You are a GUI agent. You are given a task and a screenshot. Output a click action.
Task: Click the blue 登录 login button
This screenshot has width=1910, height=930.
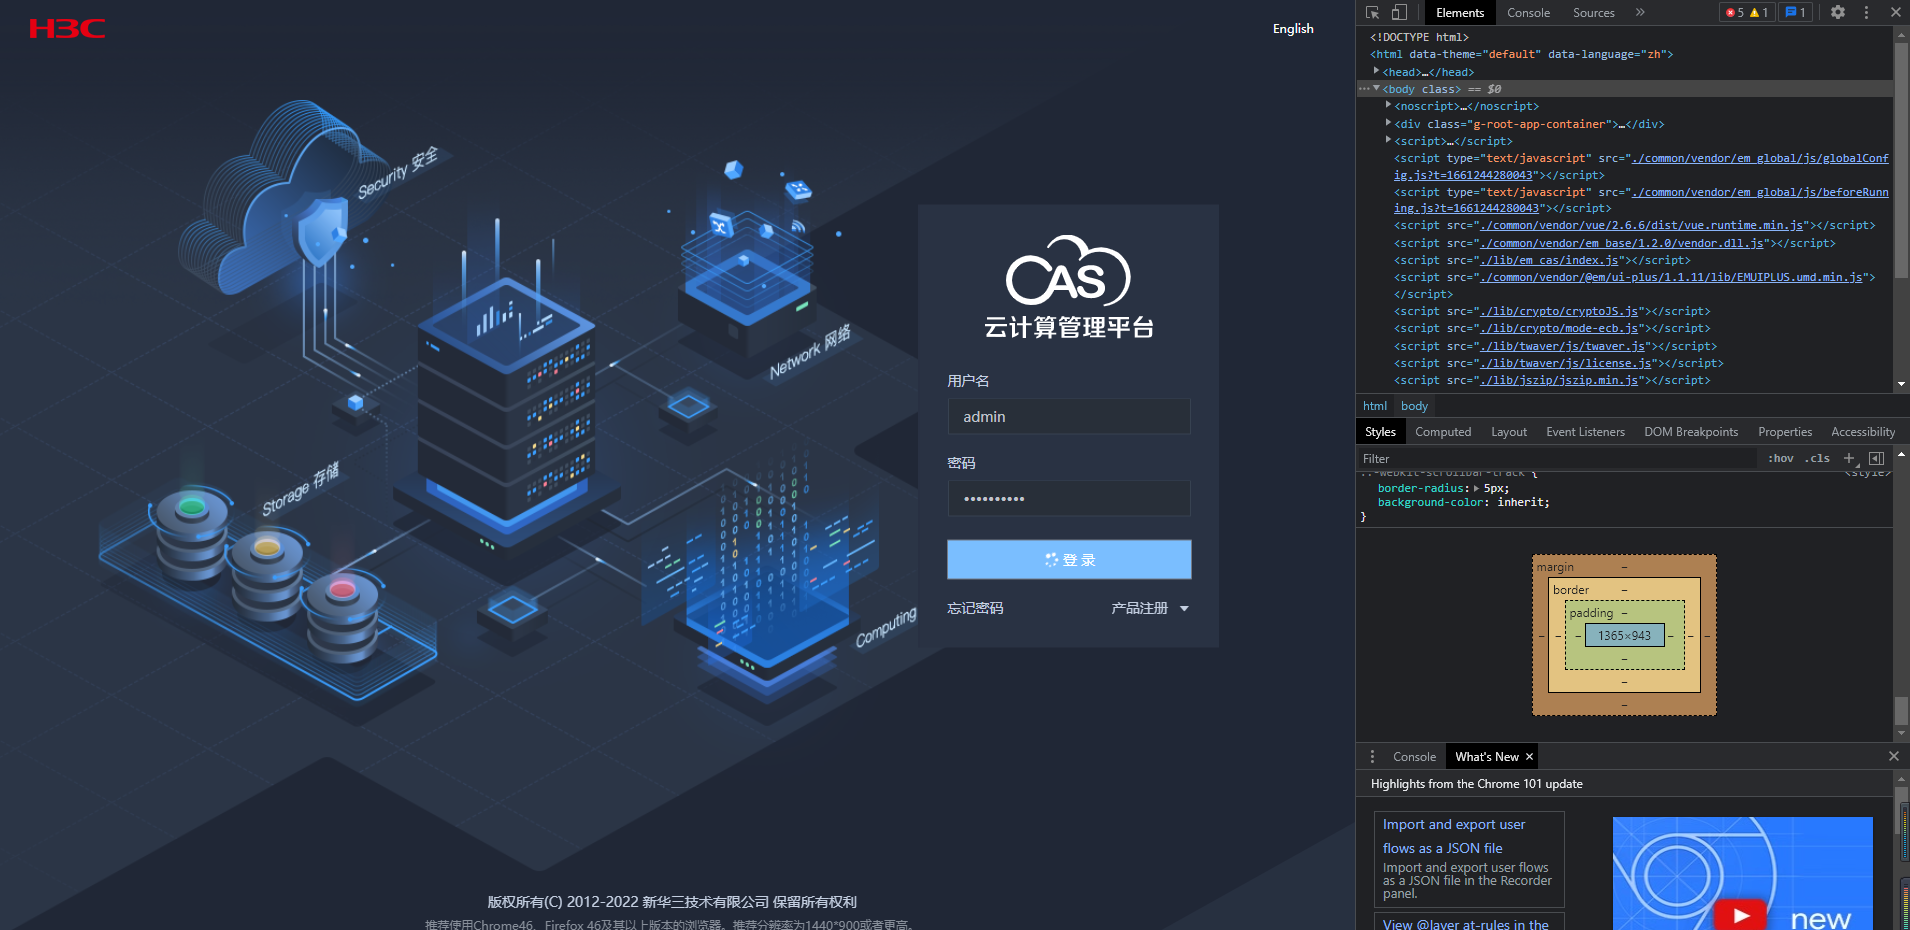point(1069,560)
